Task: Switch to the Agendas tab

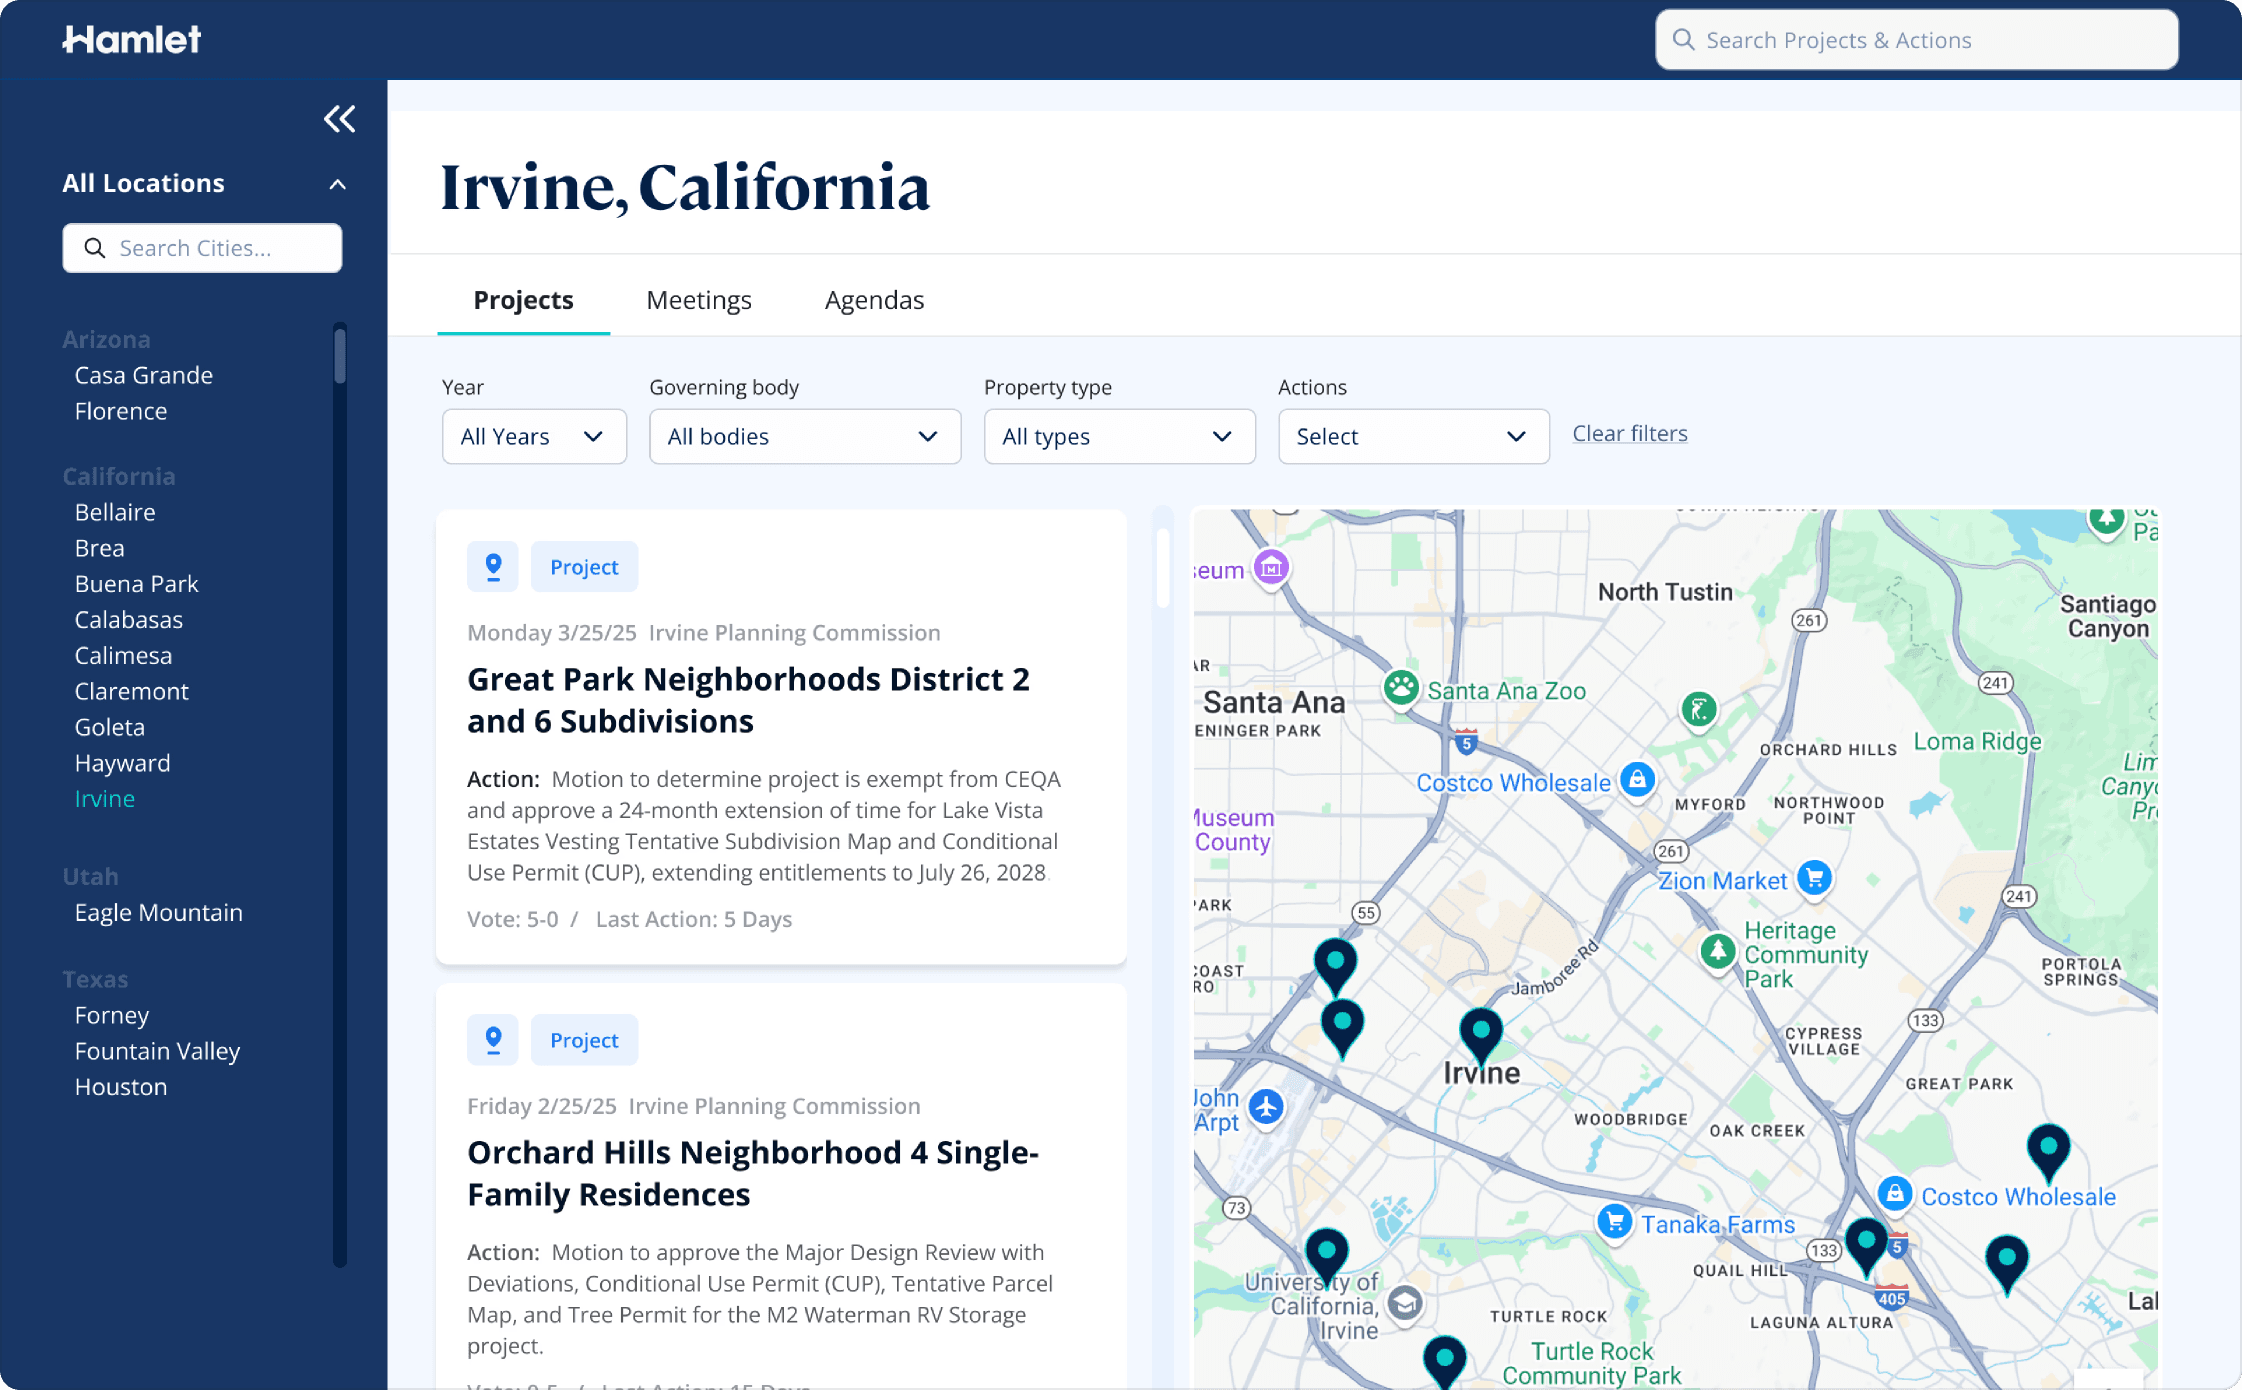Action: (874, 300)
